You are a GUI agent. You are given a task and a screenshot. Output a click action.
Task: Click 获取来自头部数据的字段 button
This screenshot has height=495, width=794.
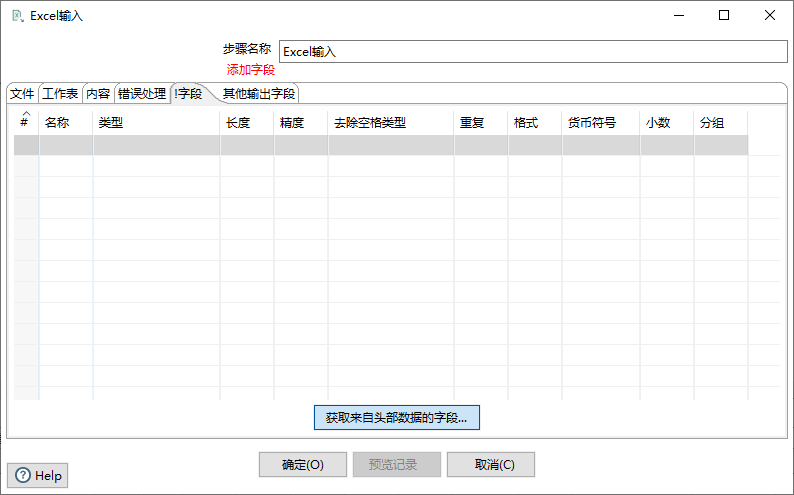pos(396,418)
